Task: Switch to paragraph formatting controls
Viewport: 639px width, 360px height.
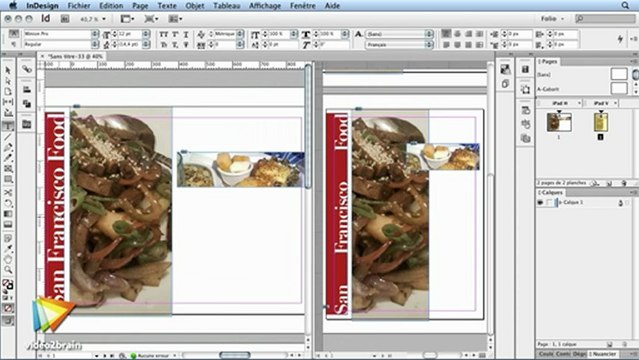Action: pyautogui.click(x=13, y=44)
